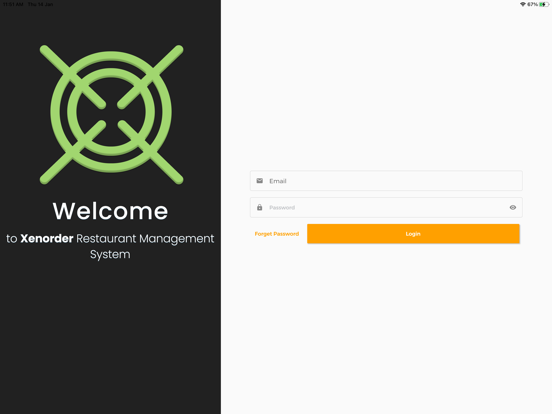
Task: Toggle password visibility with eye icon
Action: [x=513, y=207]
